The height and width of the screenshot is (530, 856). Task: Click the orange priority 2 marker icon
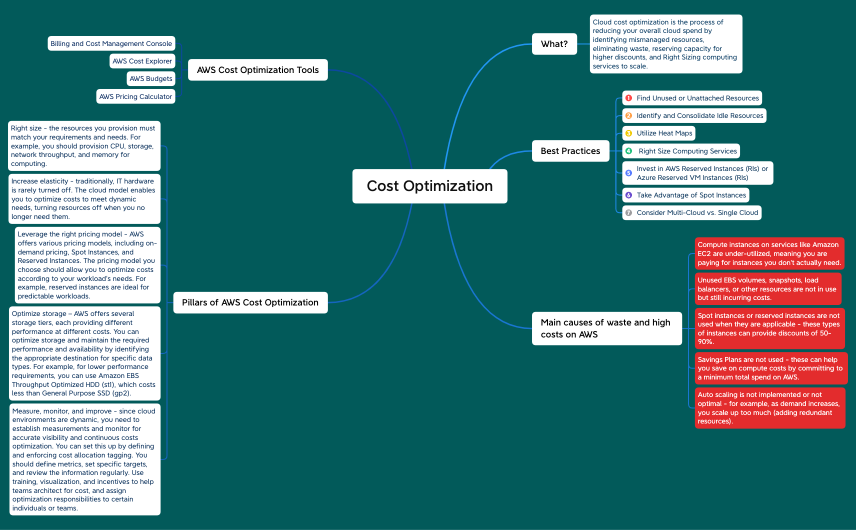(x=628, y=116)
